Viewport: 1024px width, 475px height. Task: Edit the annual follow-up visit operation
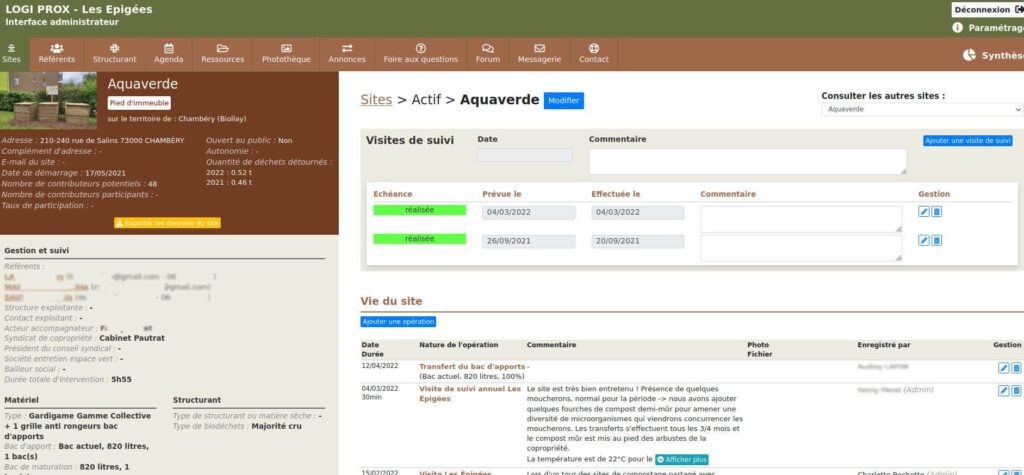(x=1003, y=391)
